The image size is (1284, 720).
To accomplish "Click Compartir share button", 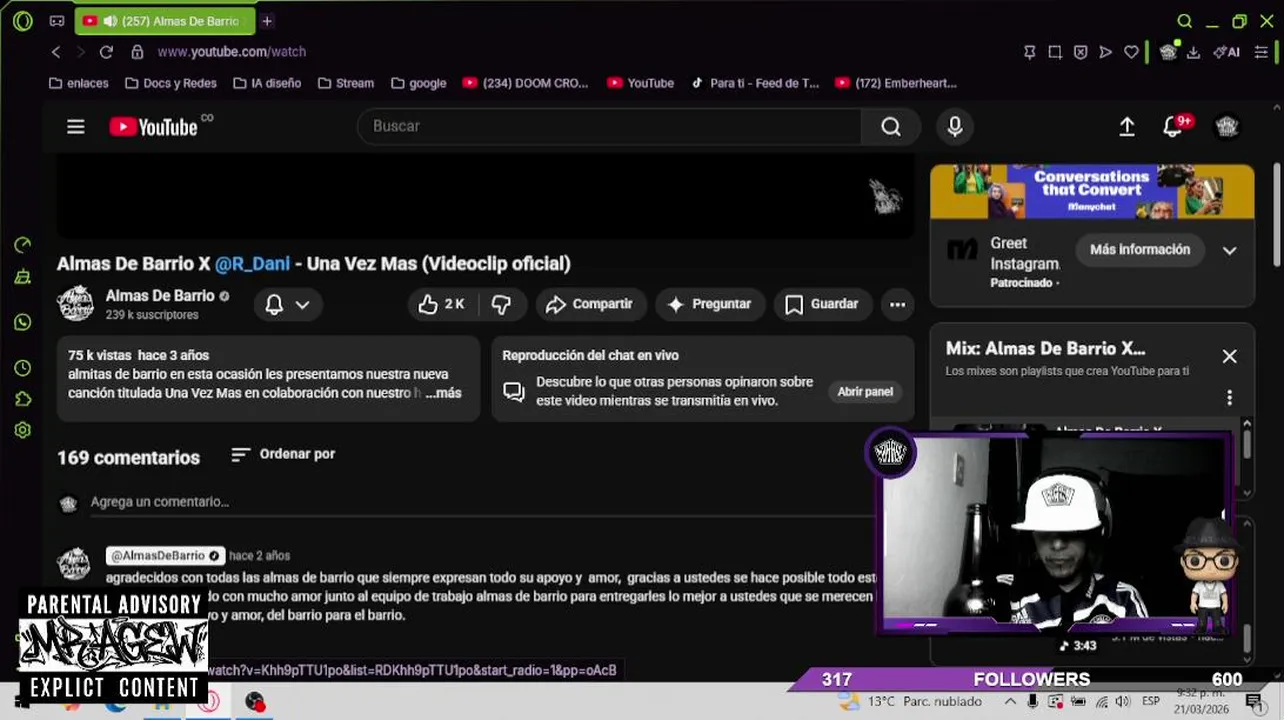I will coord(590,304).
